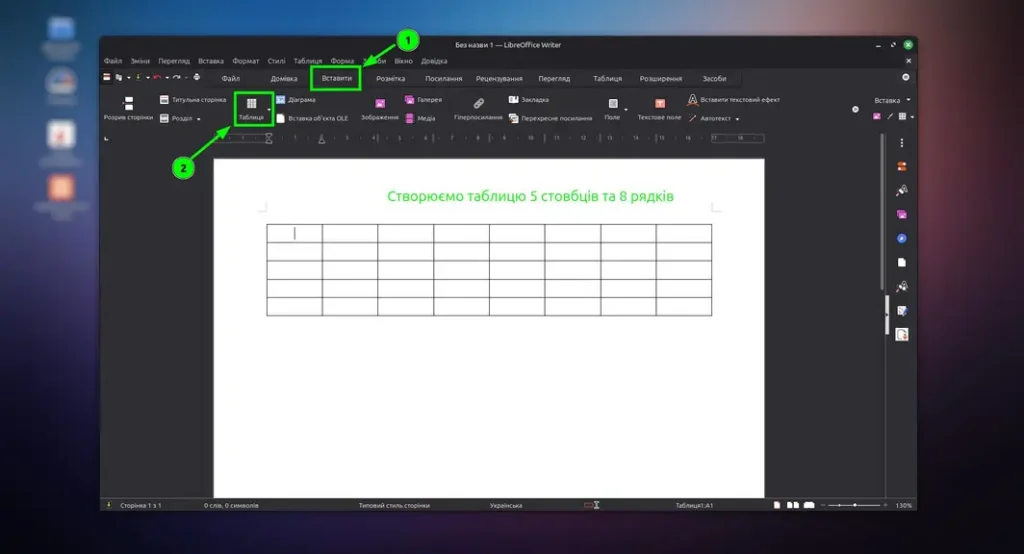Expand the arrow beside the small table icon

(912, 117)
